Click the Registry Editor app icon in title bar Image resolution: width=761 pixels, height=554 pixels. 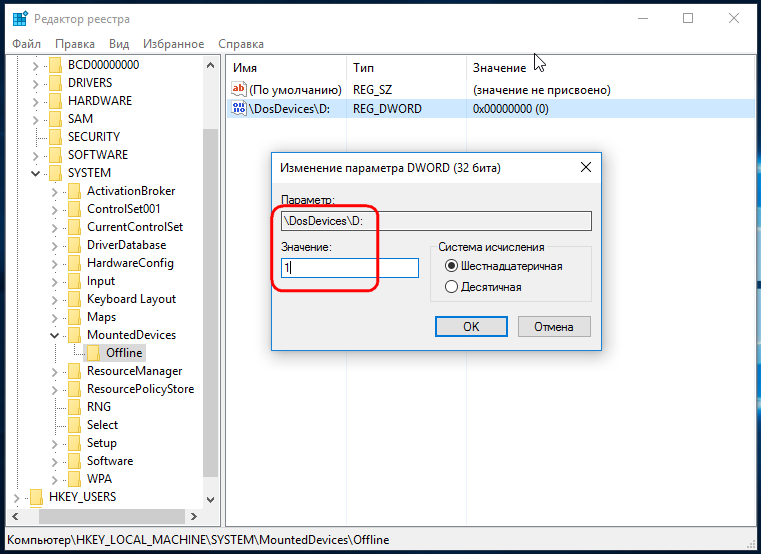tap(20, 19)
